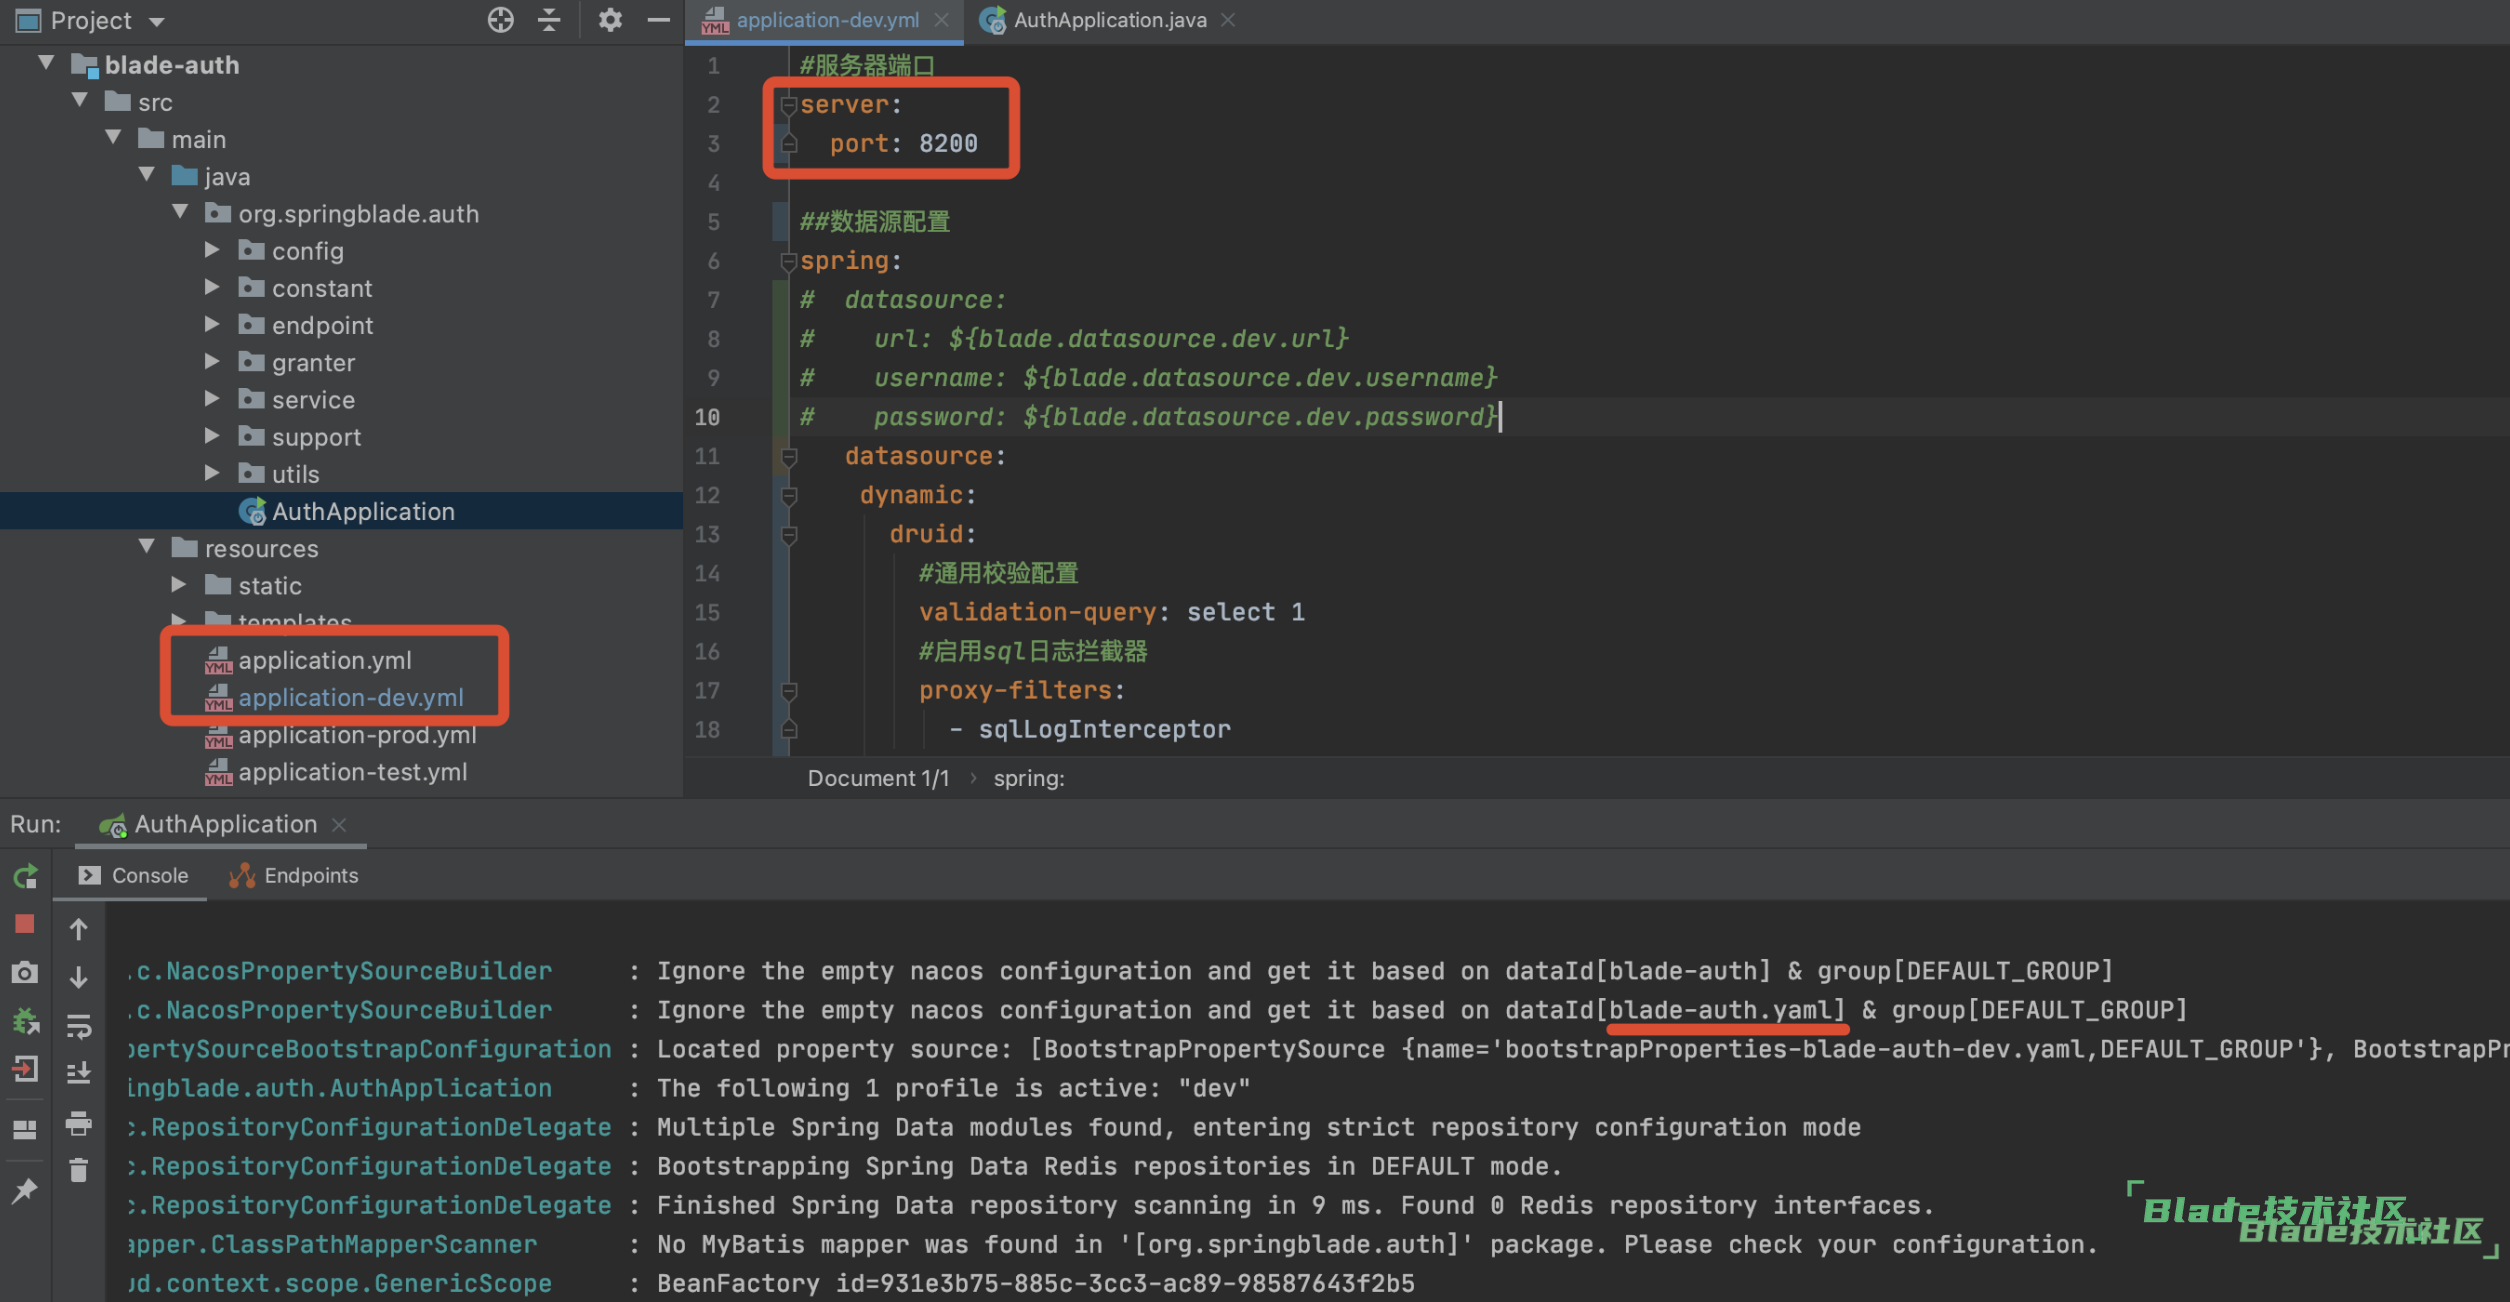Screen dimensions: 2510x1302
Task: Collapse the src folder
Action: pos(80,100)
